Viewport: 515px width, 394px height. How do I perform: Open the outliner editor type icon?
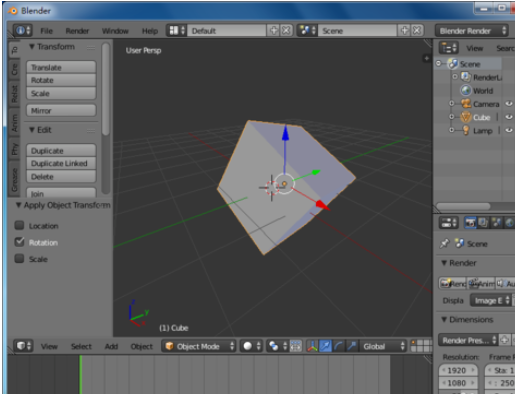(448, 48)
